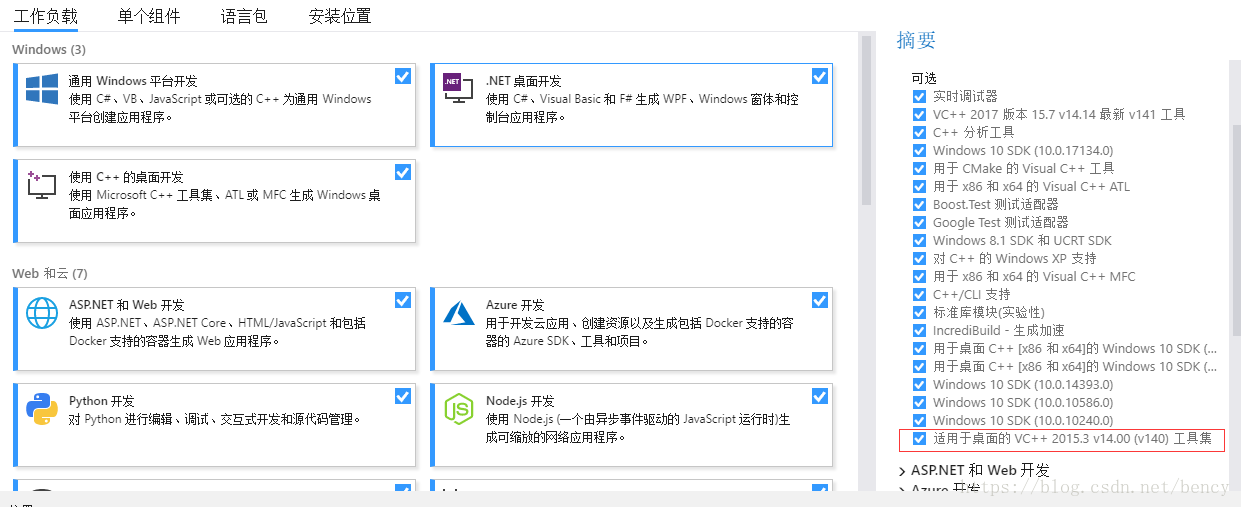This screenshot has height=507, width=1241.
Task: Toggle VC++ 2015.3 v14.00 (v140) 工具集 checkbox
Action: [x=919, y=438]
